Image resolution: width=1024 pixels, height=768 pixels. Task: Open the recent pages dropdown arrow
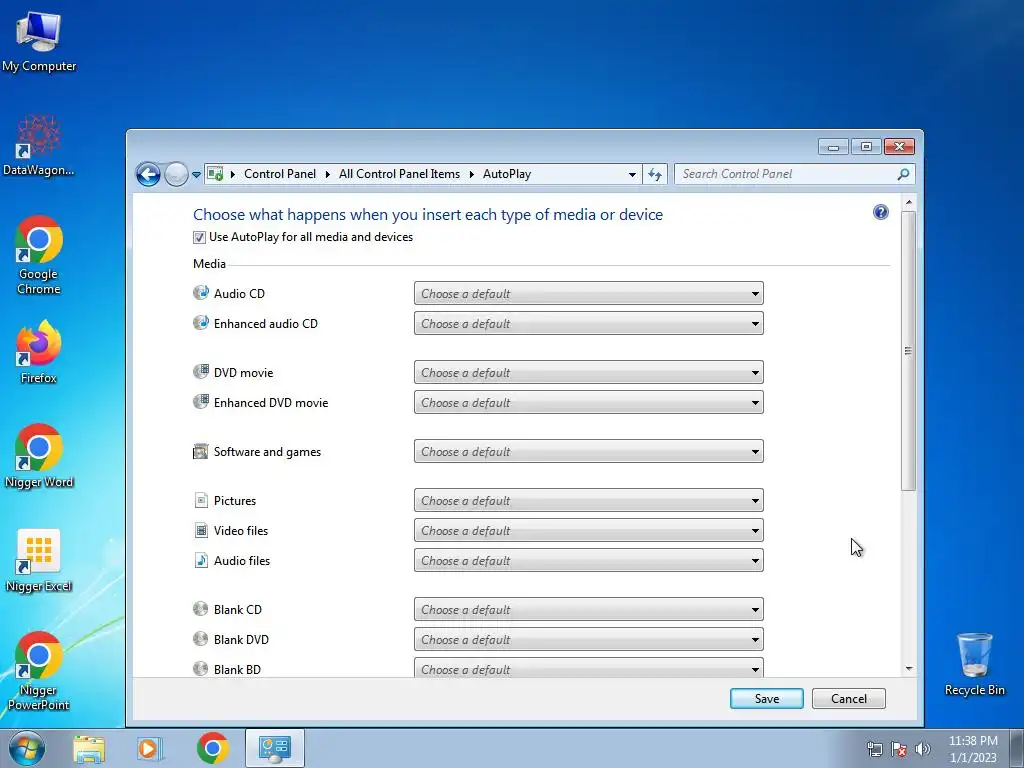[196, 175]
